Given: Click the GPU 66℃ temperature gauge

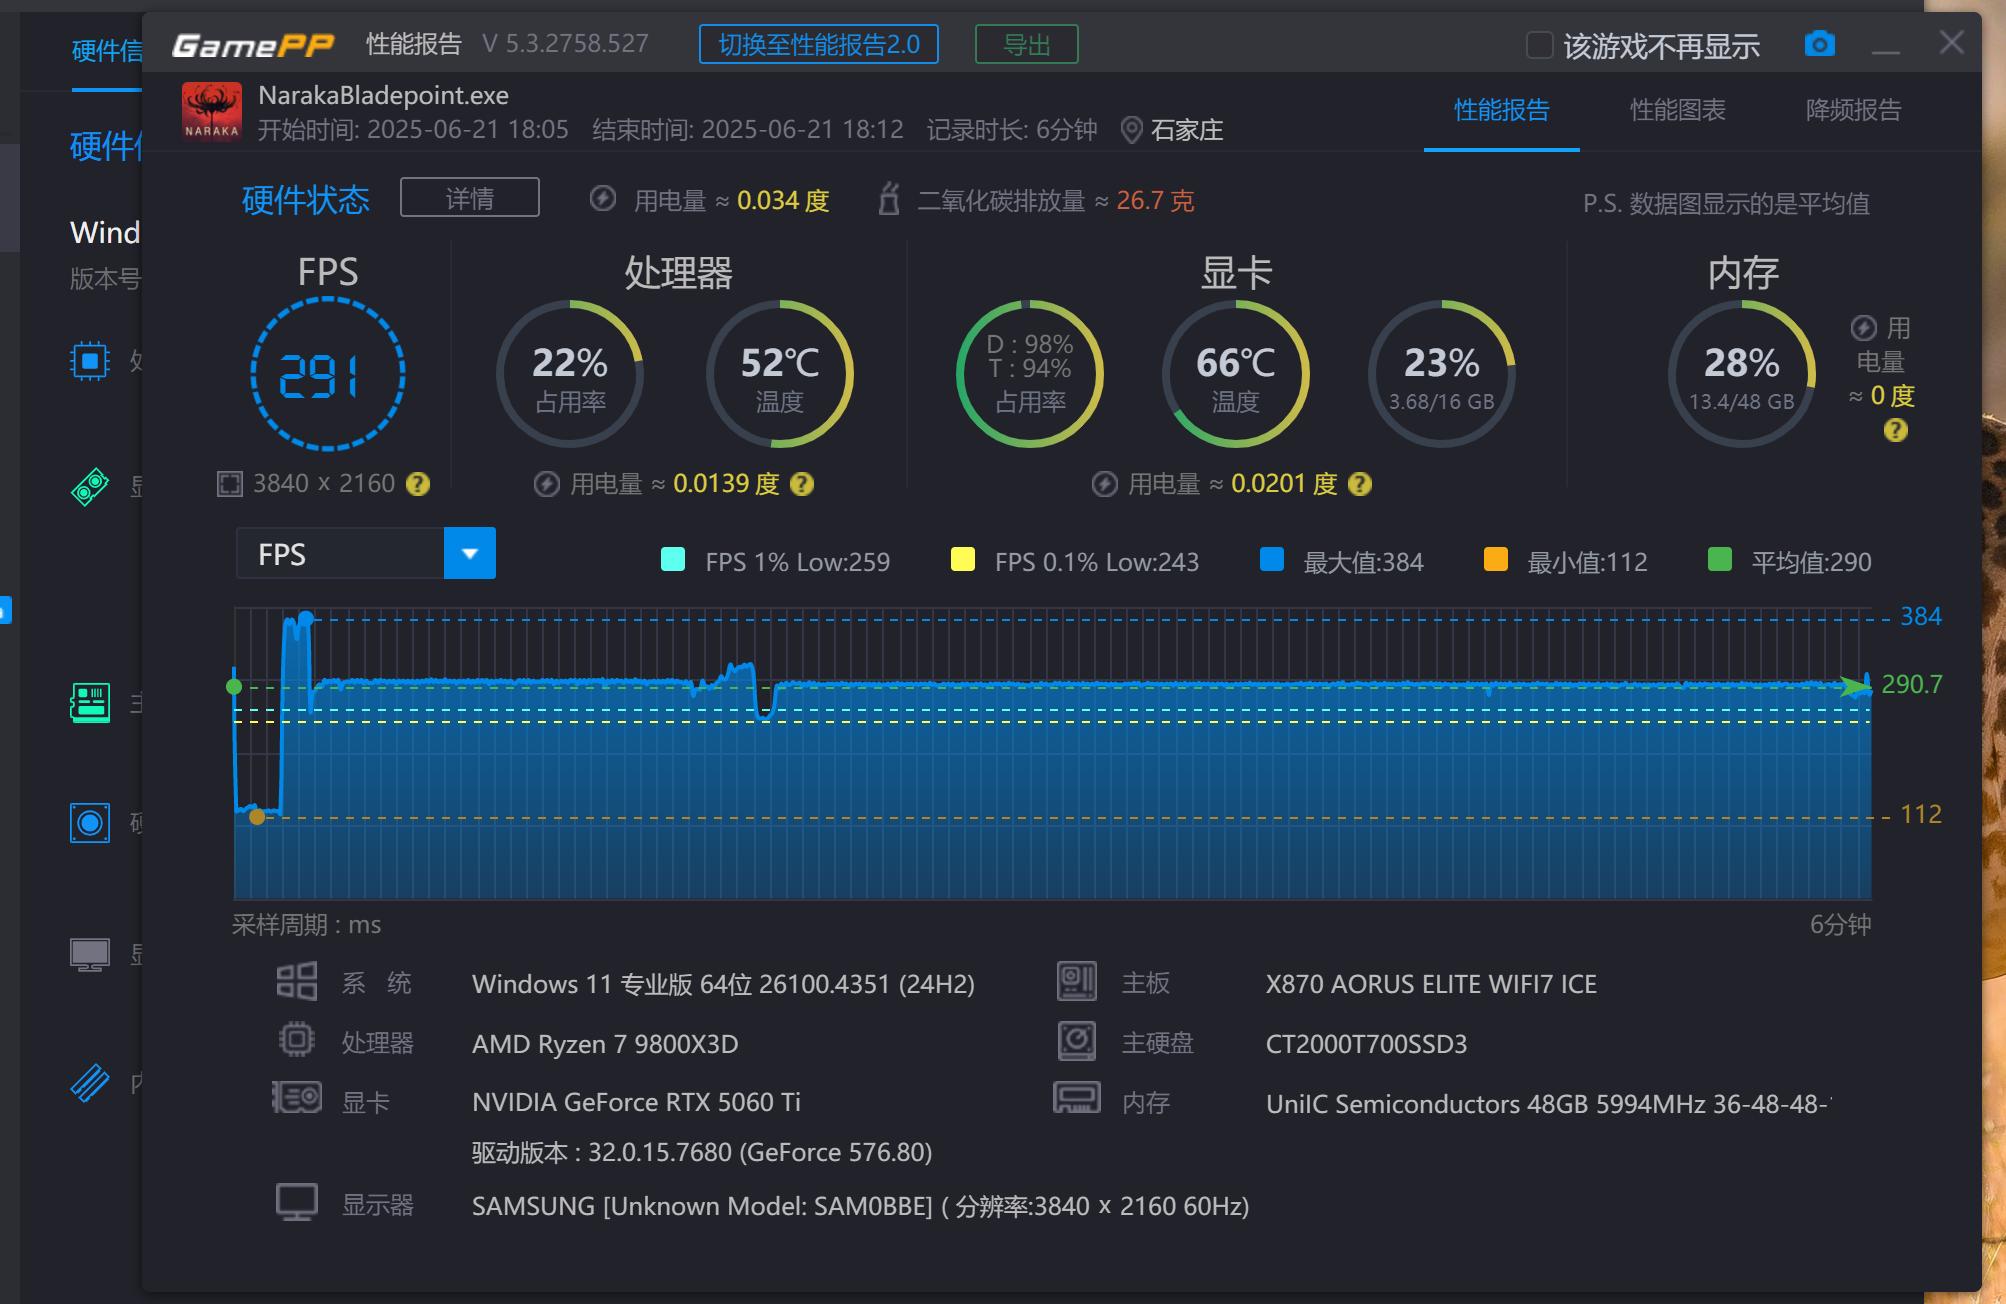Looking at the screenshot, I should 1235,374.
